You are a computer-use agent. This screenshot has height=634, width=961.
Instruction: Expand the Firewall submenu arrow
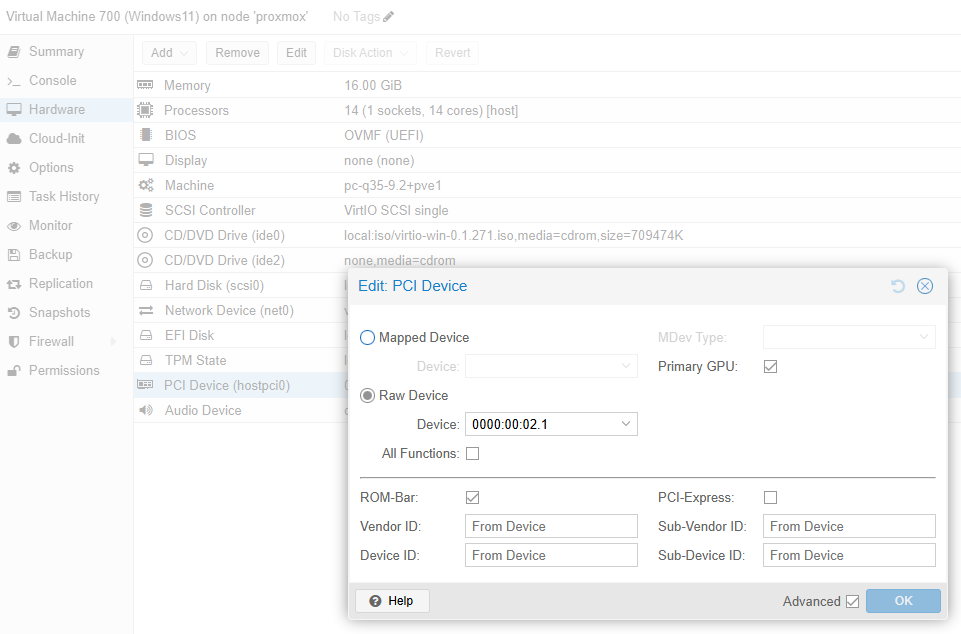(113, 342)
